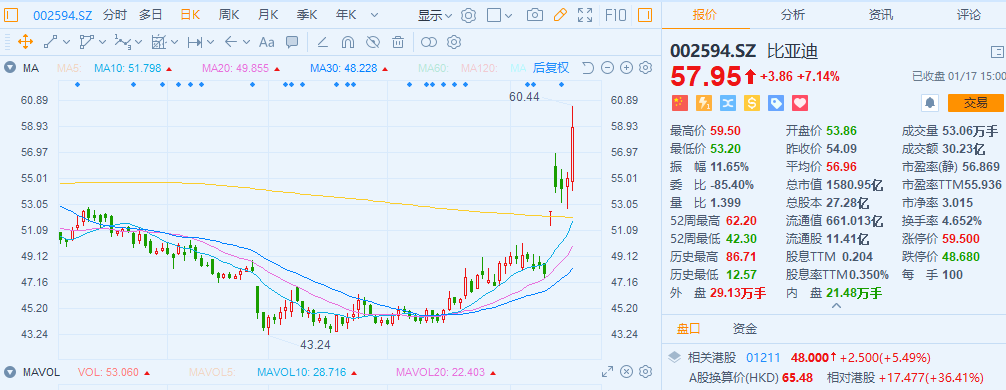This screenshot has height=390, width=1006.
Task: Open the 分析 tab
Action: [x=792, y=15]
